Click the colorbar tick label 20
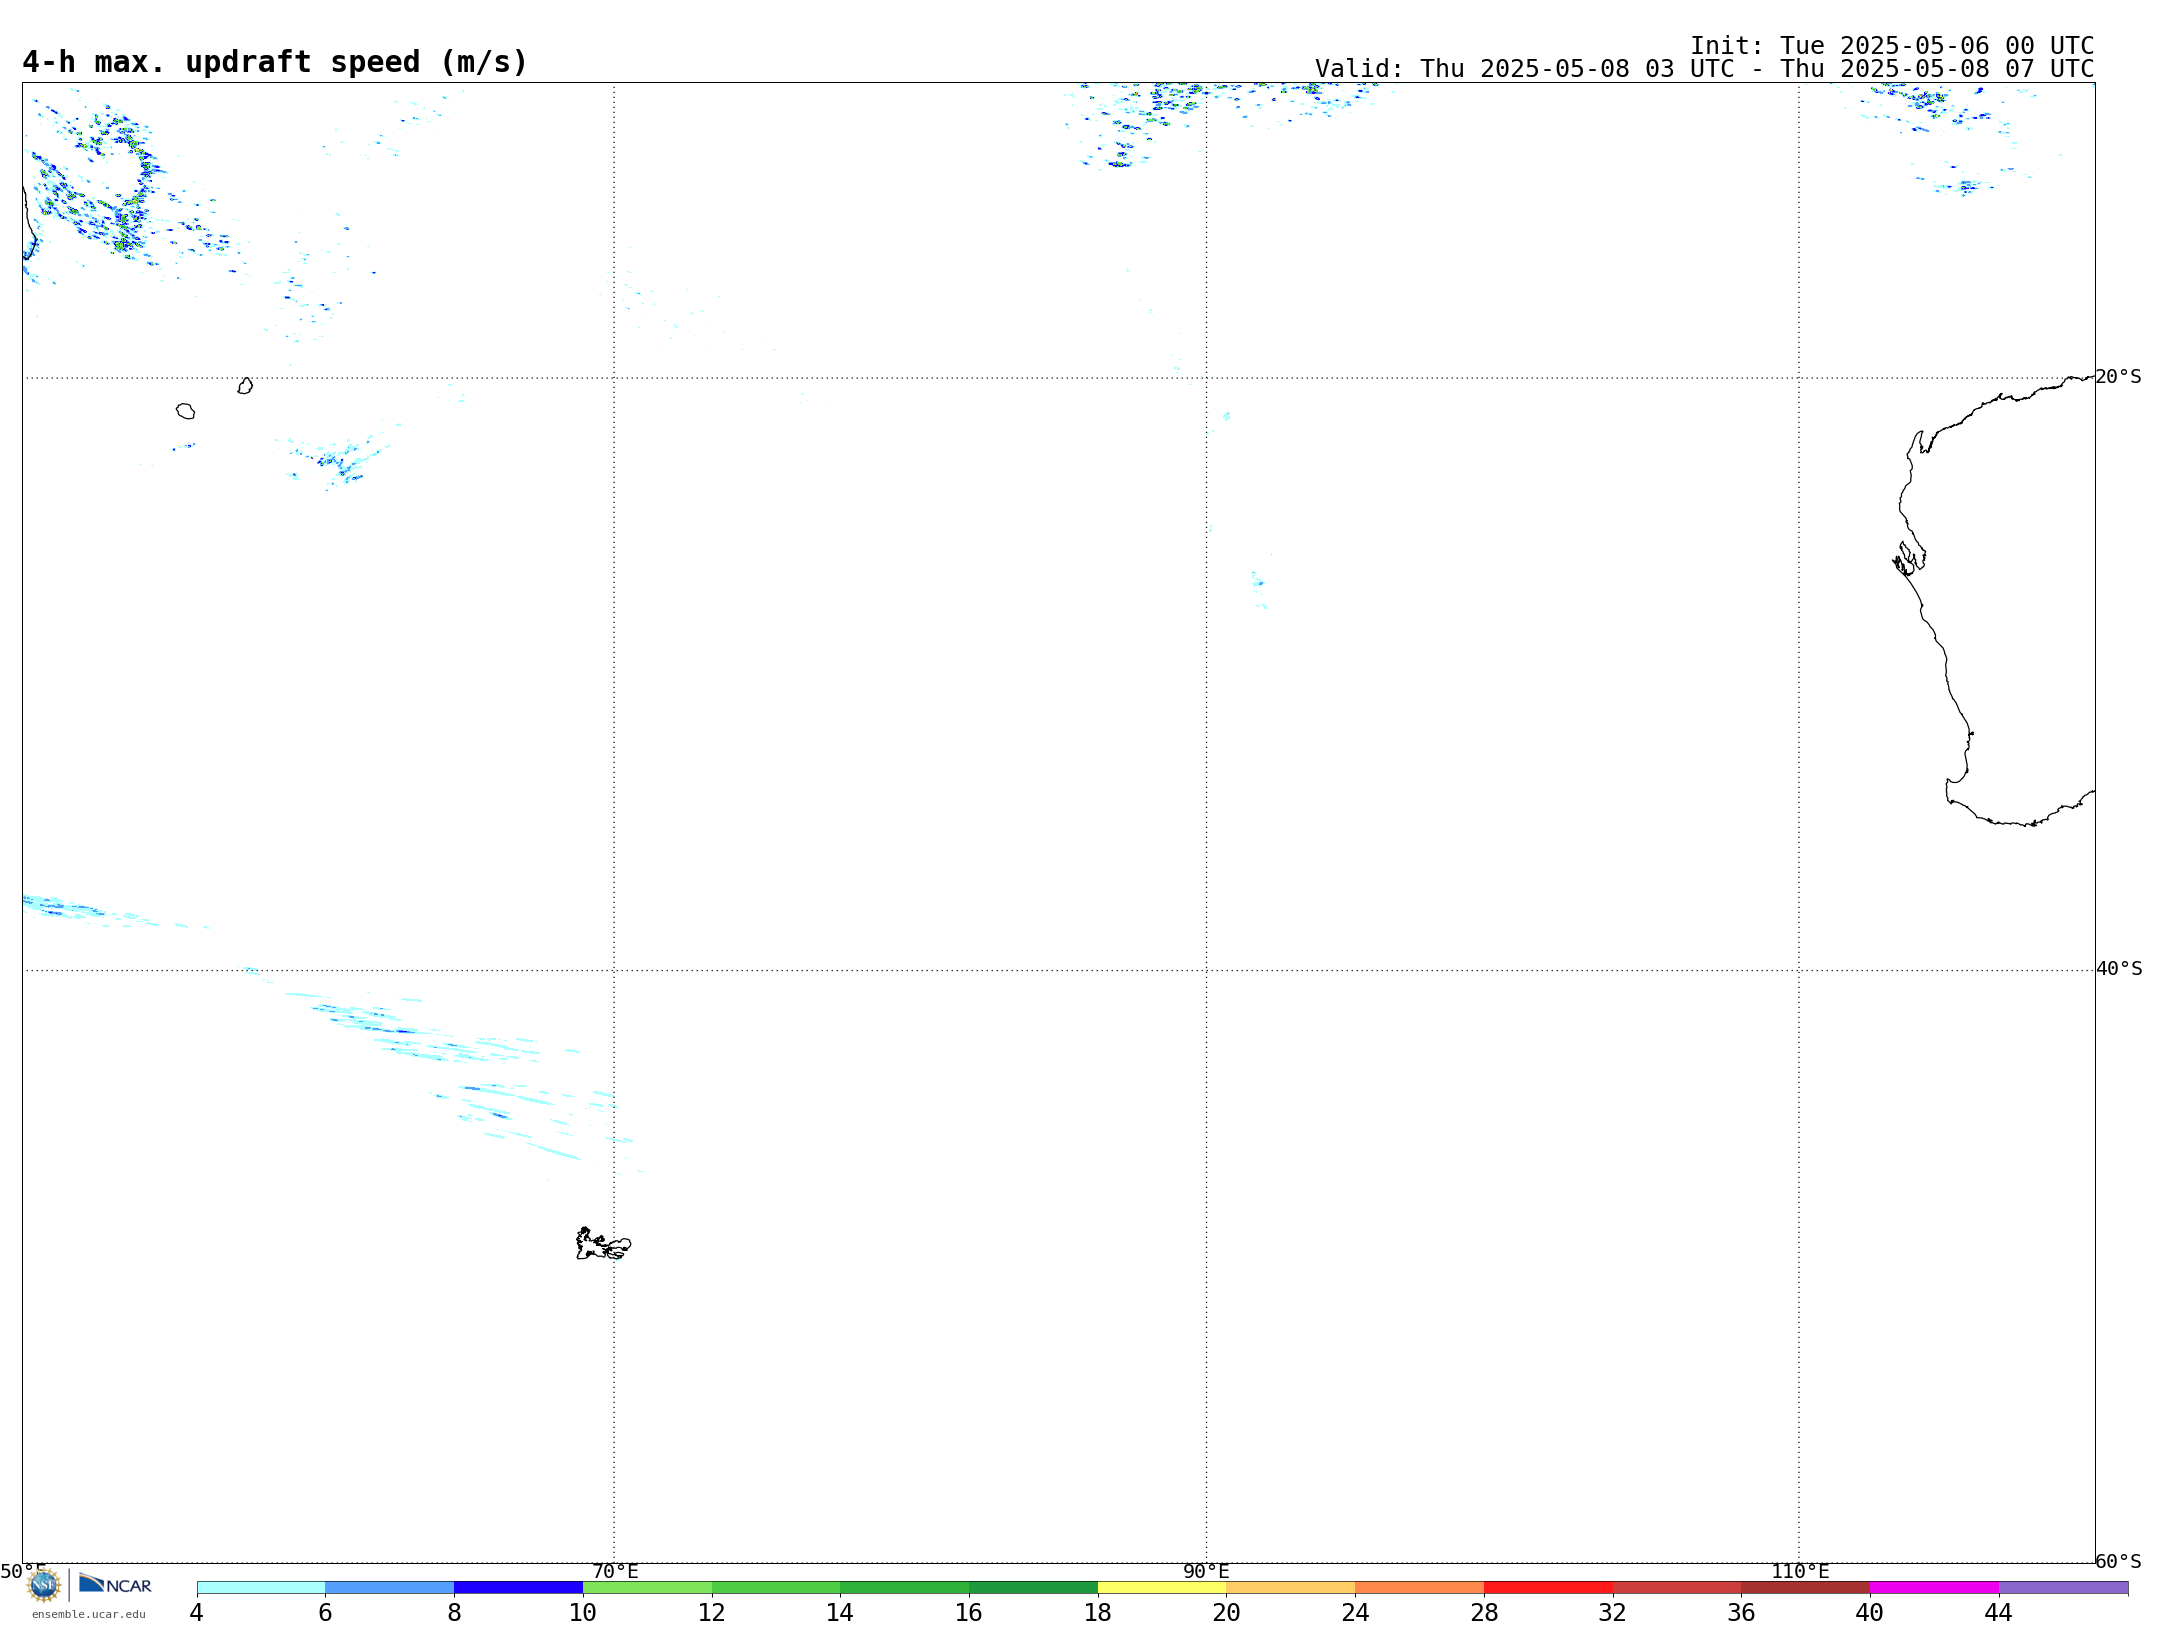2160x1626 pixels. pyautogui.click(x=1227, y=1612)
